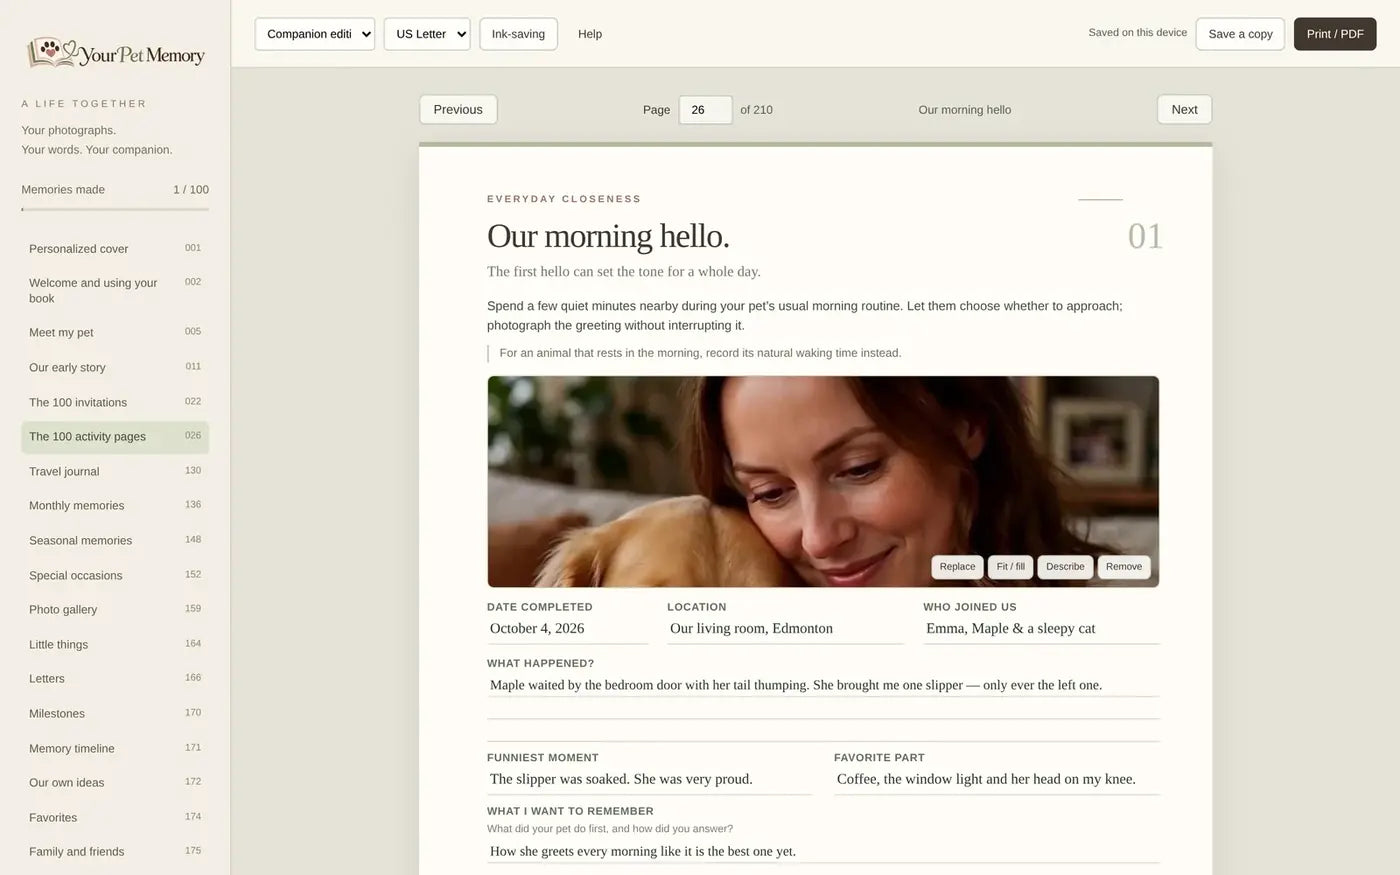Screen dimensions: 1400x875
Task: Remove the photo from the page
Action: coord(1124,567)
